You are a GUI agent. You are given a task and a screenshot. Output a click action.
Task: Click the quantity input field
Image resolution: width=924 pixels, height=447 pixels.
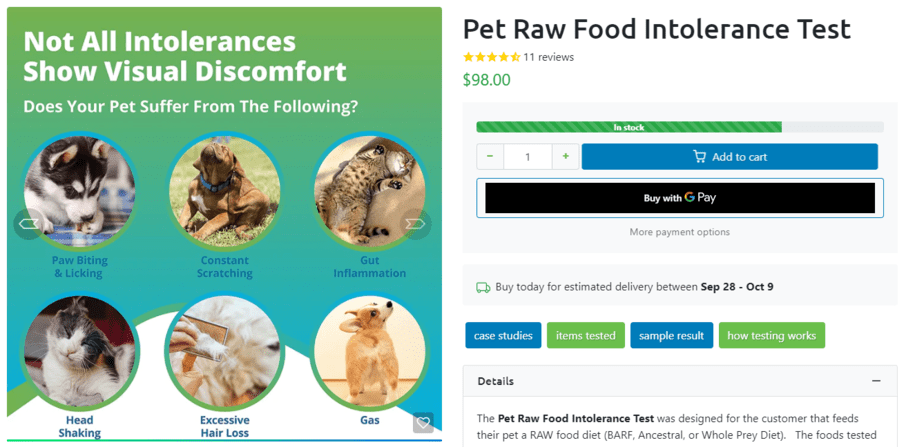point(528,156)
